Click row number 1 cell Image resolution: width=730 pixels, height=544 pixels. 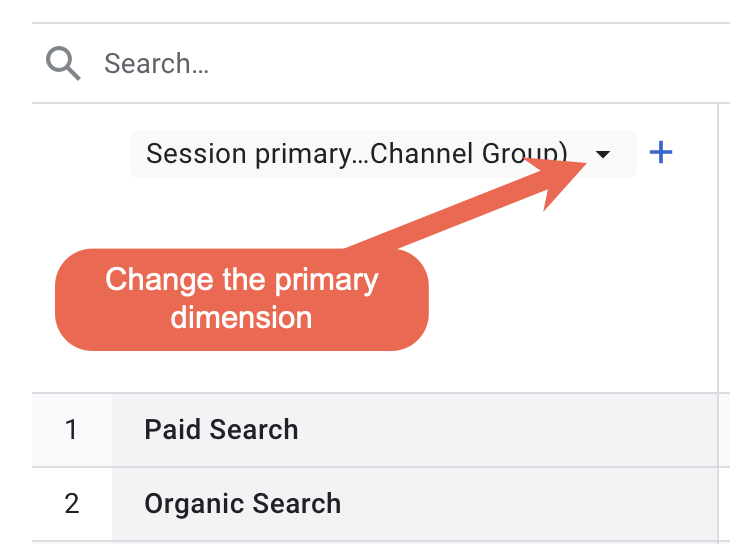[72, 429]
